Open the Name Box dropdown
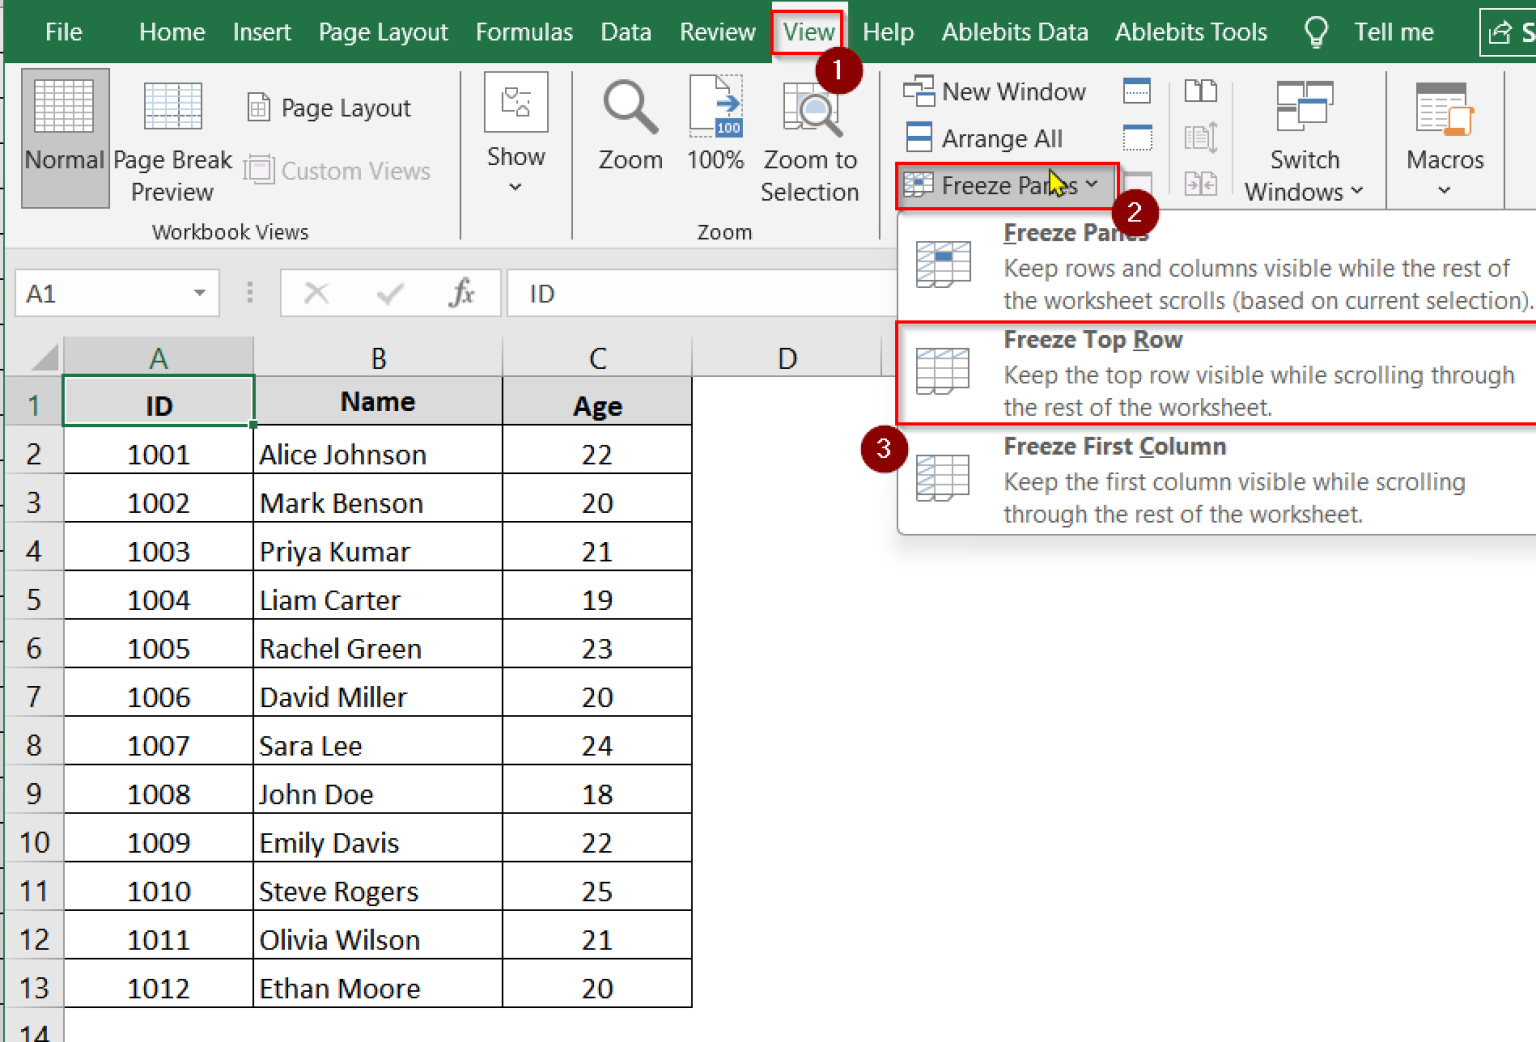Viewport: 1536px width, 1042px height. pyautogui.click(x=196, y=292)
